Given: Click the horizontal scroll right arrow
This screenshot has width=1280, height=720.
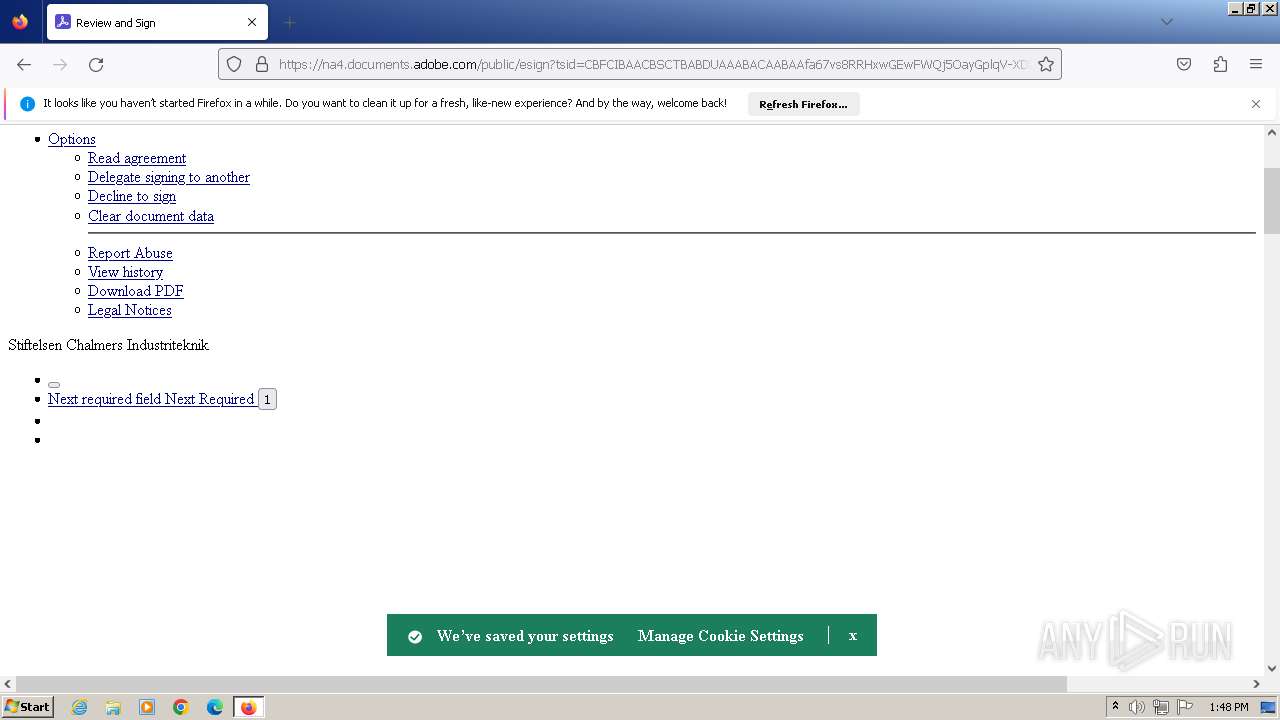Looking at the screenshot, I should point(1256,684).
